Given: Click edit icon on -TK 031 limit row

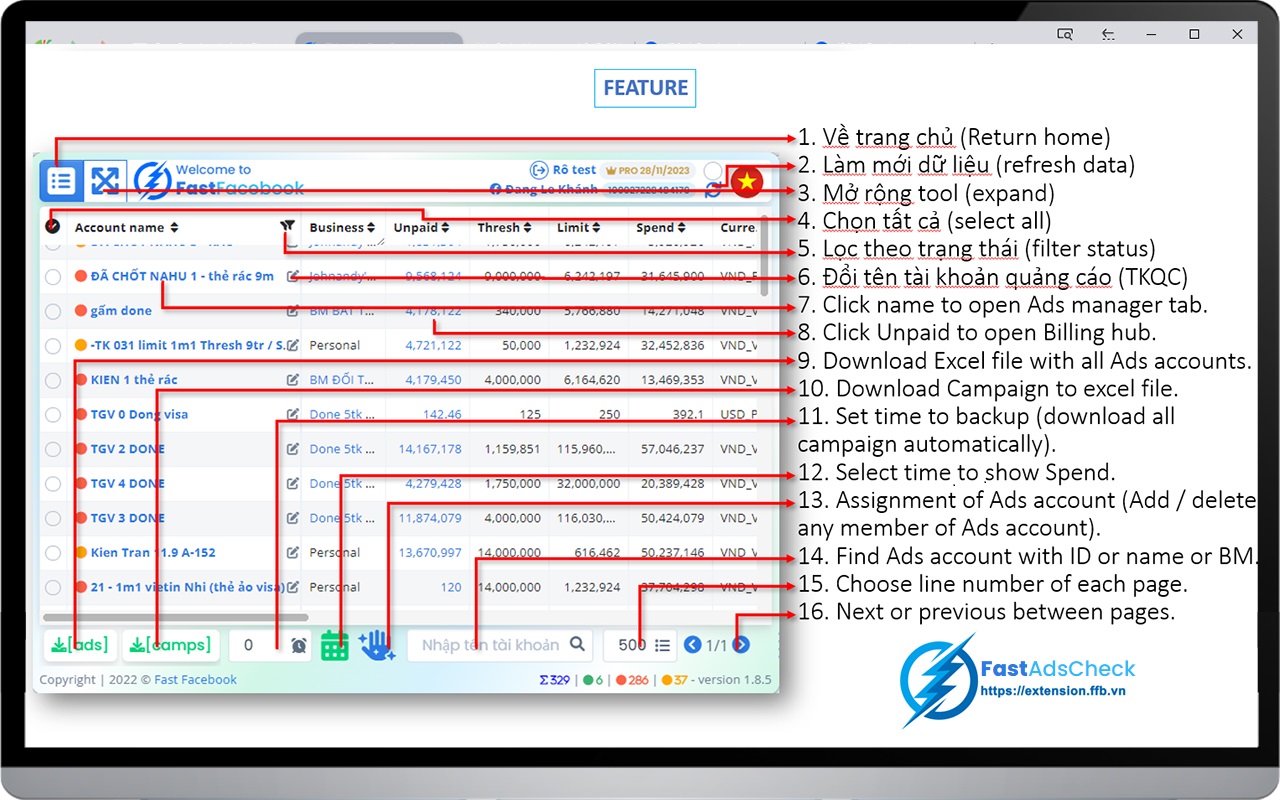Looking at the screenshot, I should click(x=292, y=345).
